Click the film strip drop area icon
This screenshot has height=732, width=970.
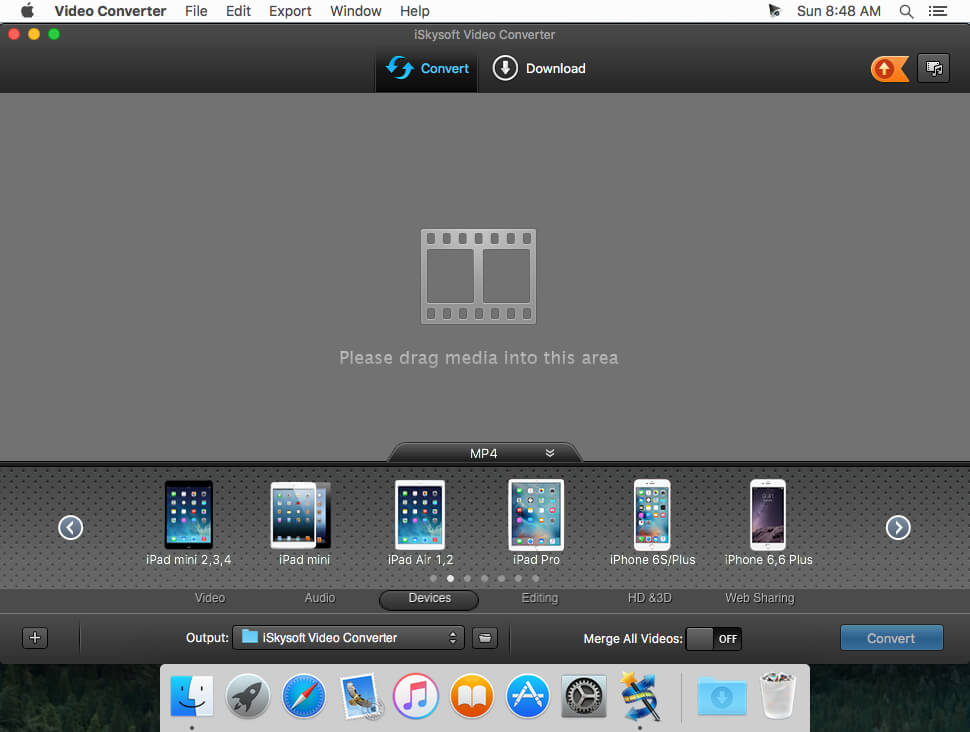coord(478,277)
